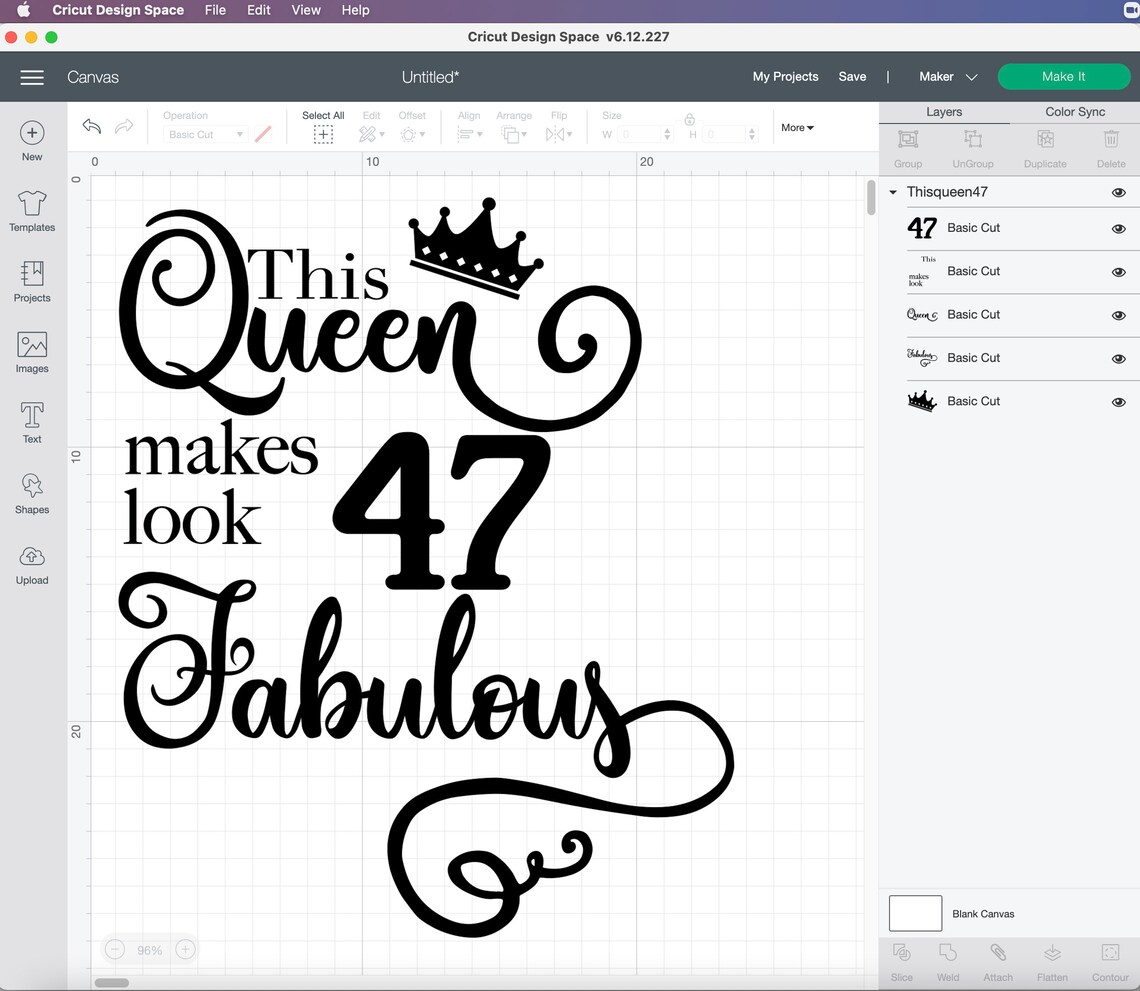Open the Maker machine dropdown
This screenshot has height=991, width=1140.
click(946, 76)
